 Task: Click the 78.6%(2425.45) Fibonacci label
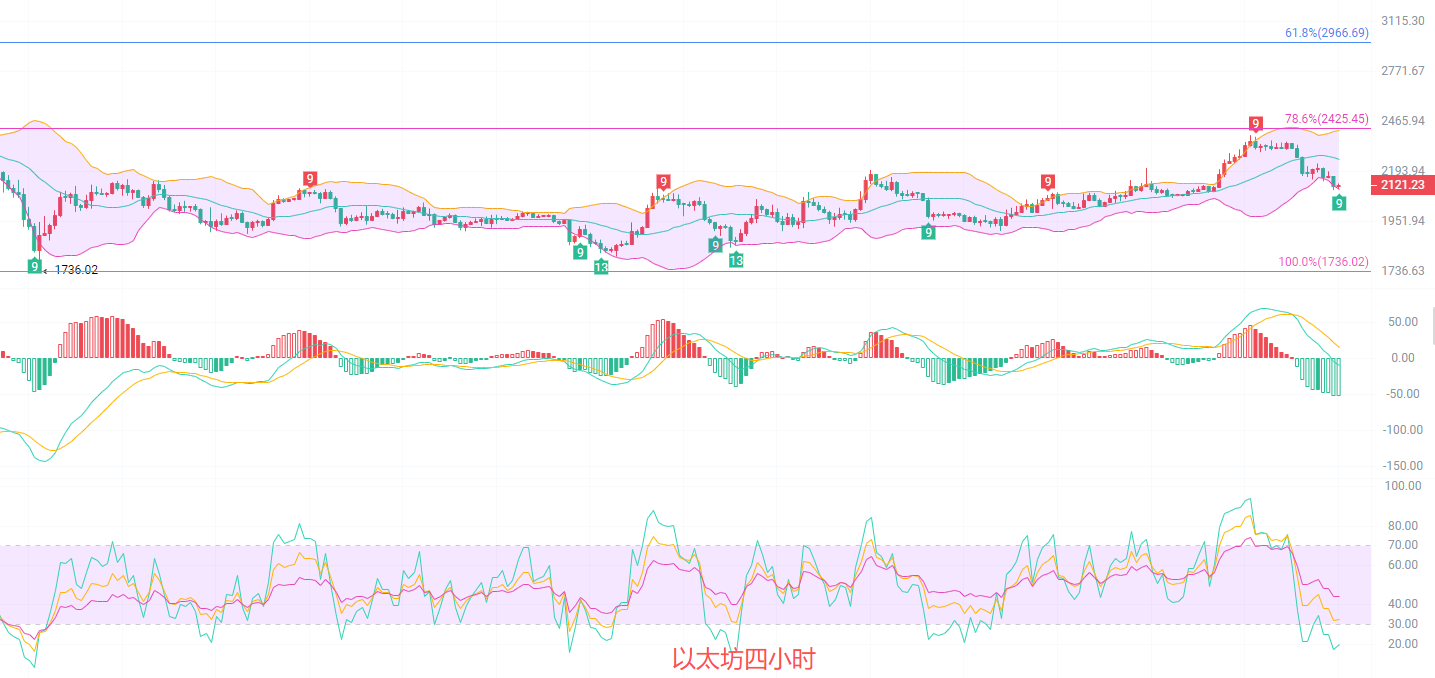pyautogui.click(x=1326, y=119)
